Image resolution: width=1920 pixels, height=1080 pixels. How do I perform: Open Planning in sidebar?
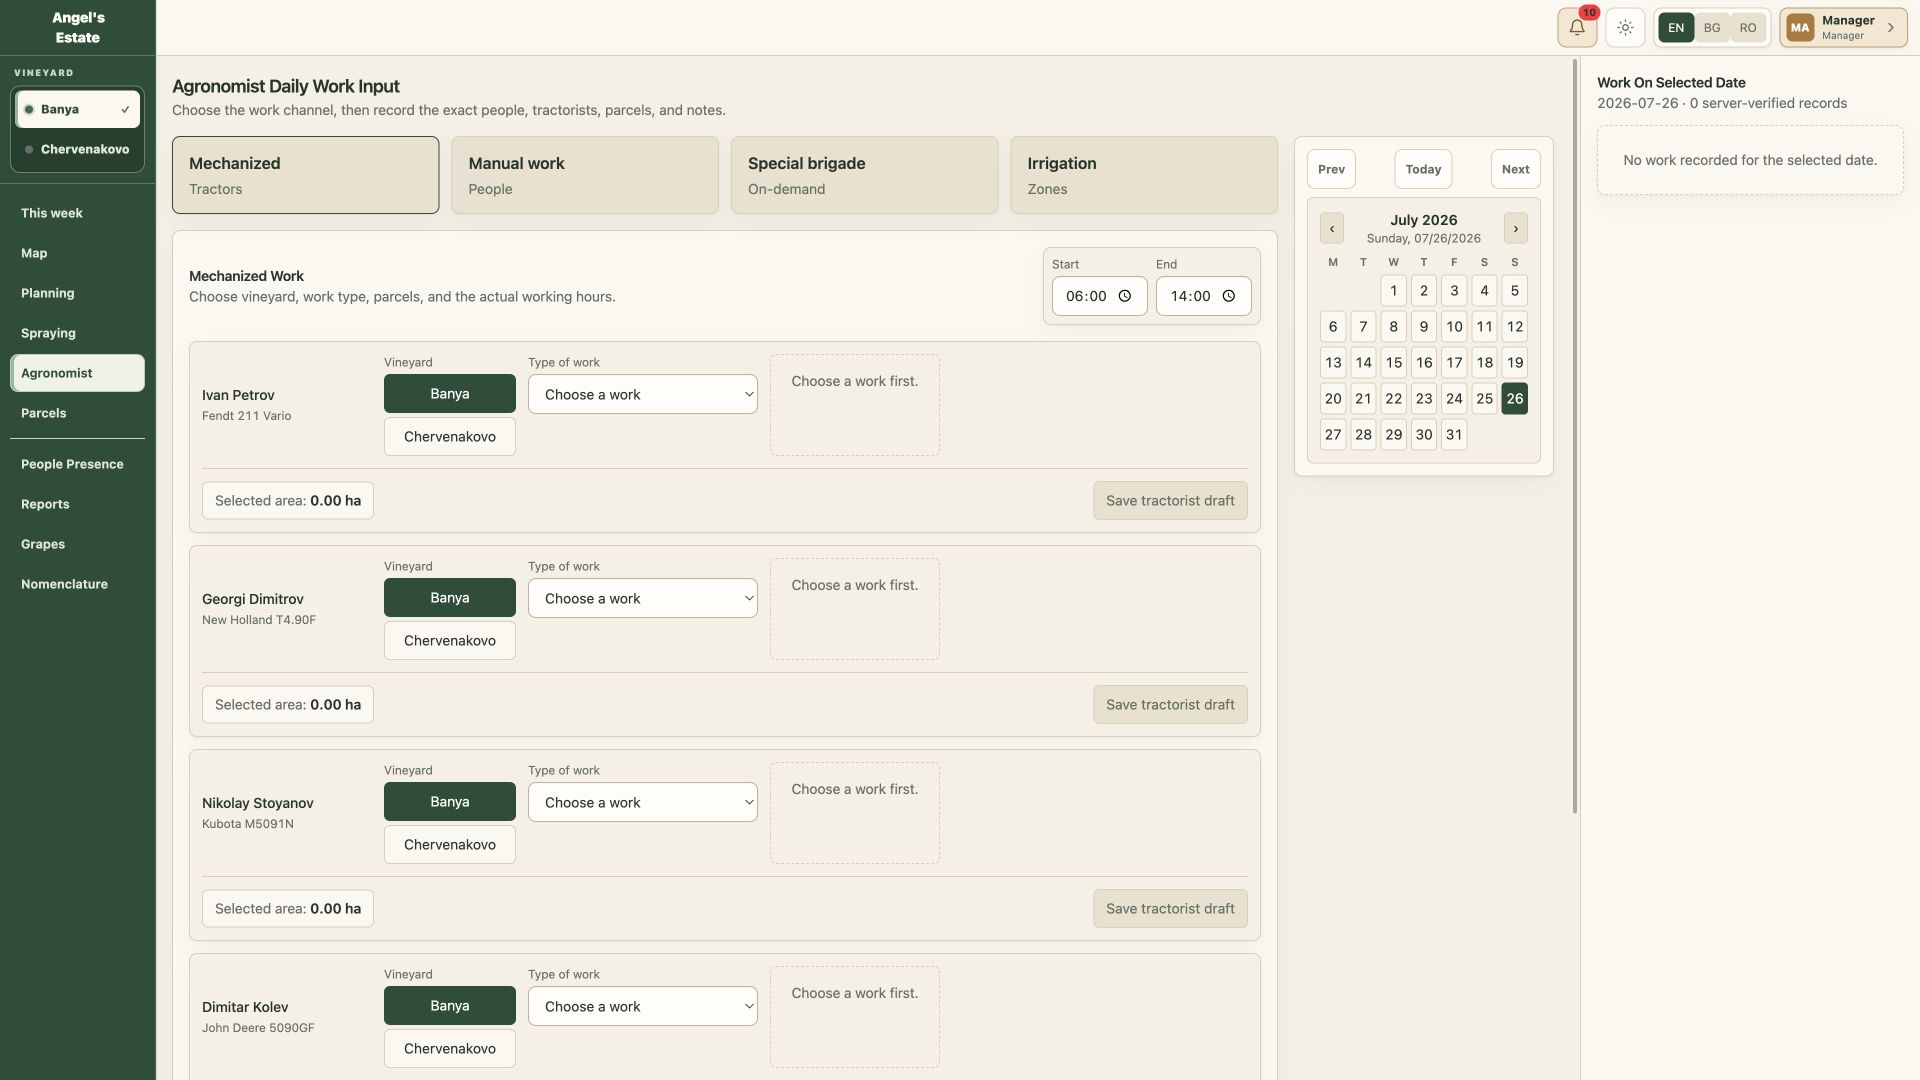click(x=77, y=293)
